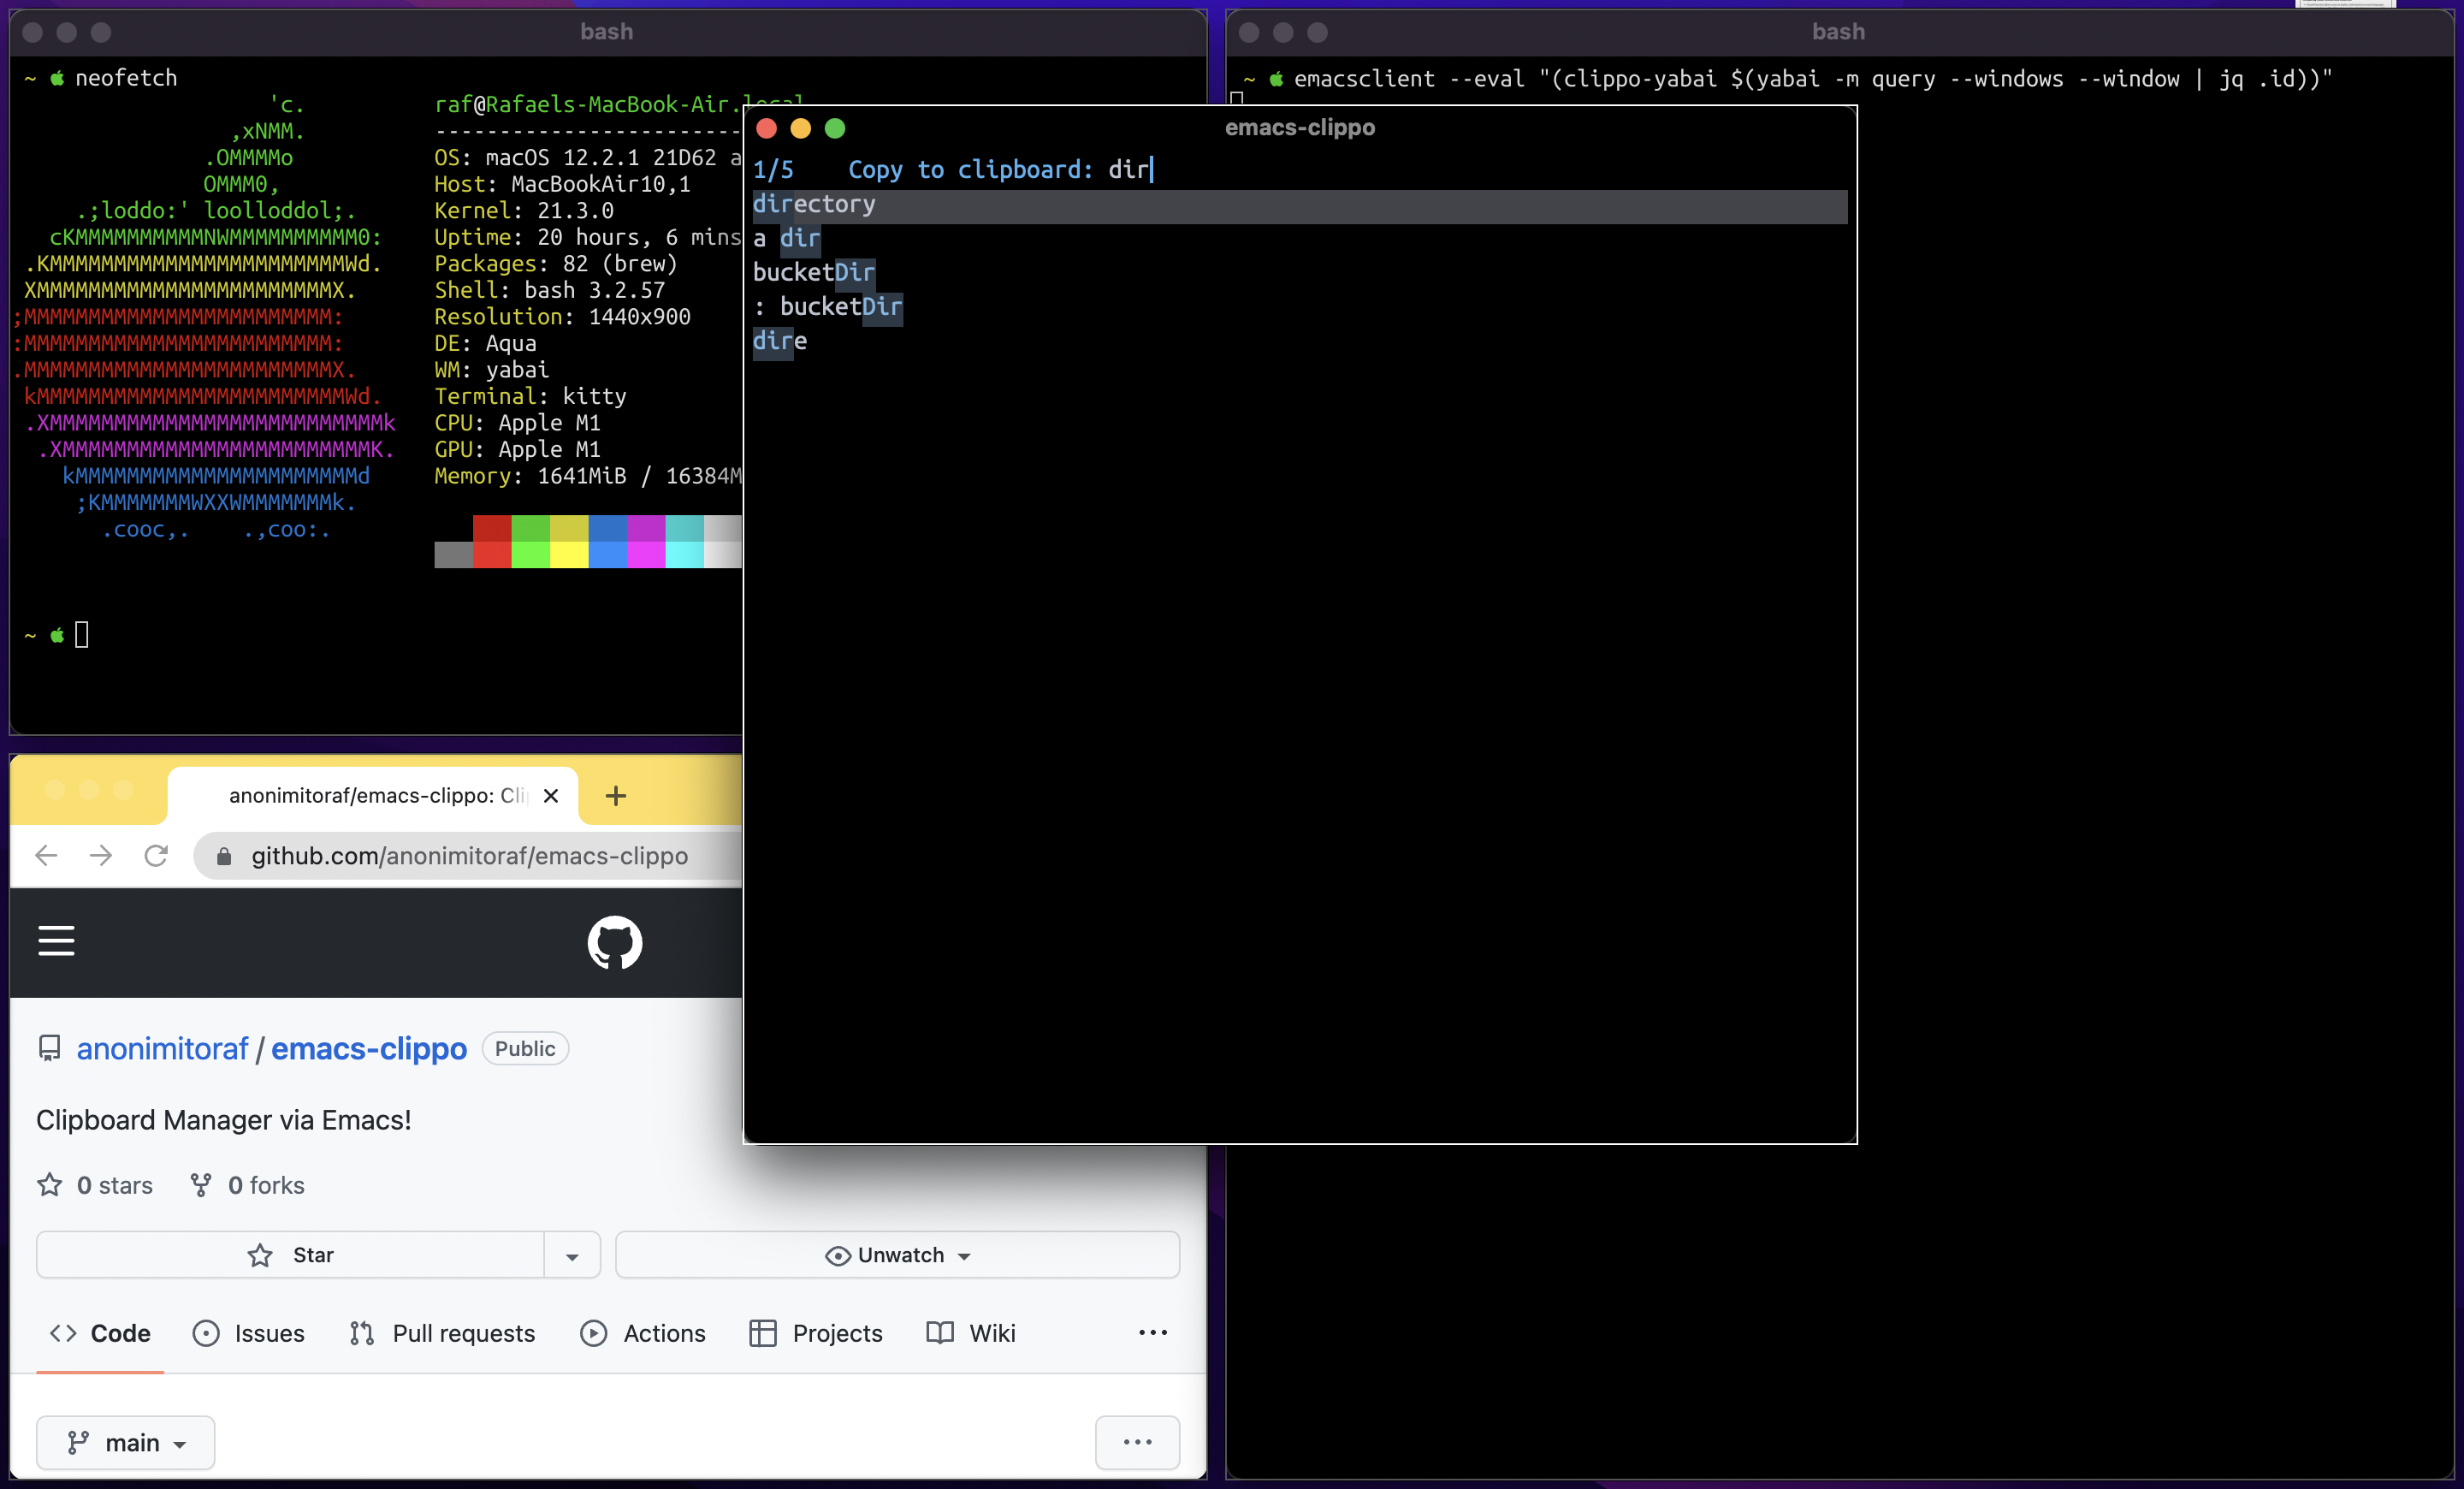
Task: Toggle Unwatch on emacs-clippo repository
Action: [897, 1253]
